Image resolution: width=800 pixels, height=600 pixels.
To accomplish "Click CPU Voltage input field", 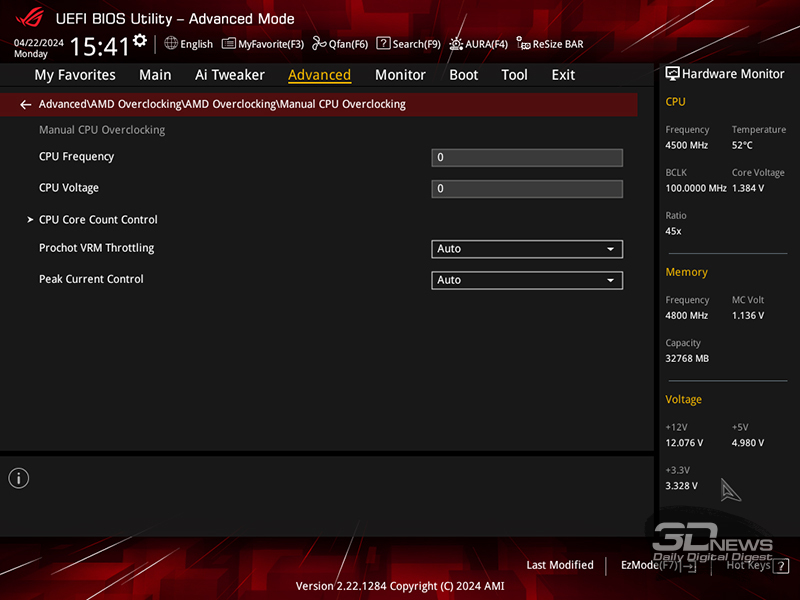I will (x=527, y=189).
